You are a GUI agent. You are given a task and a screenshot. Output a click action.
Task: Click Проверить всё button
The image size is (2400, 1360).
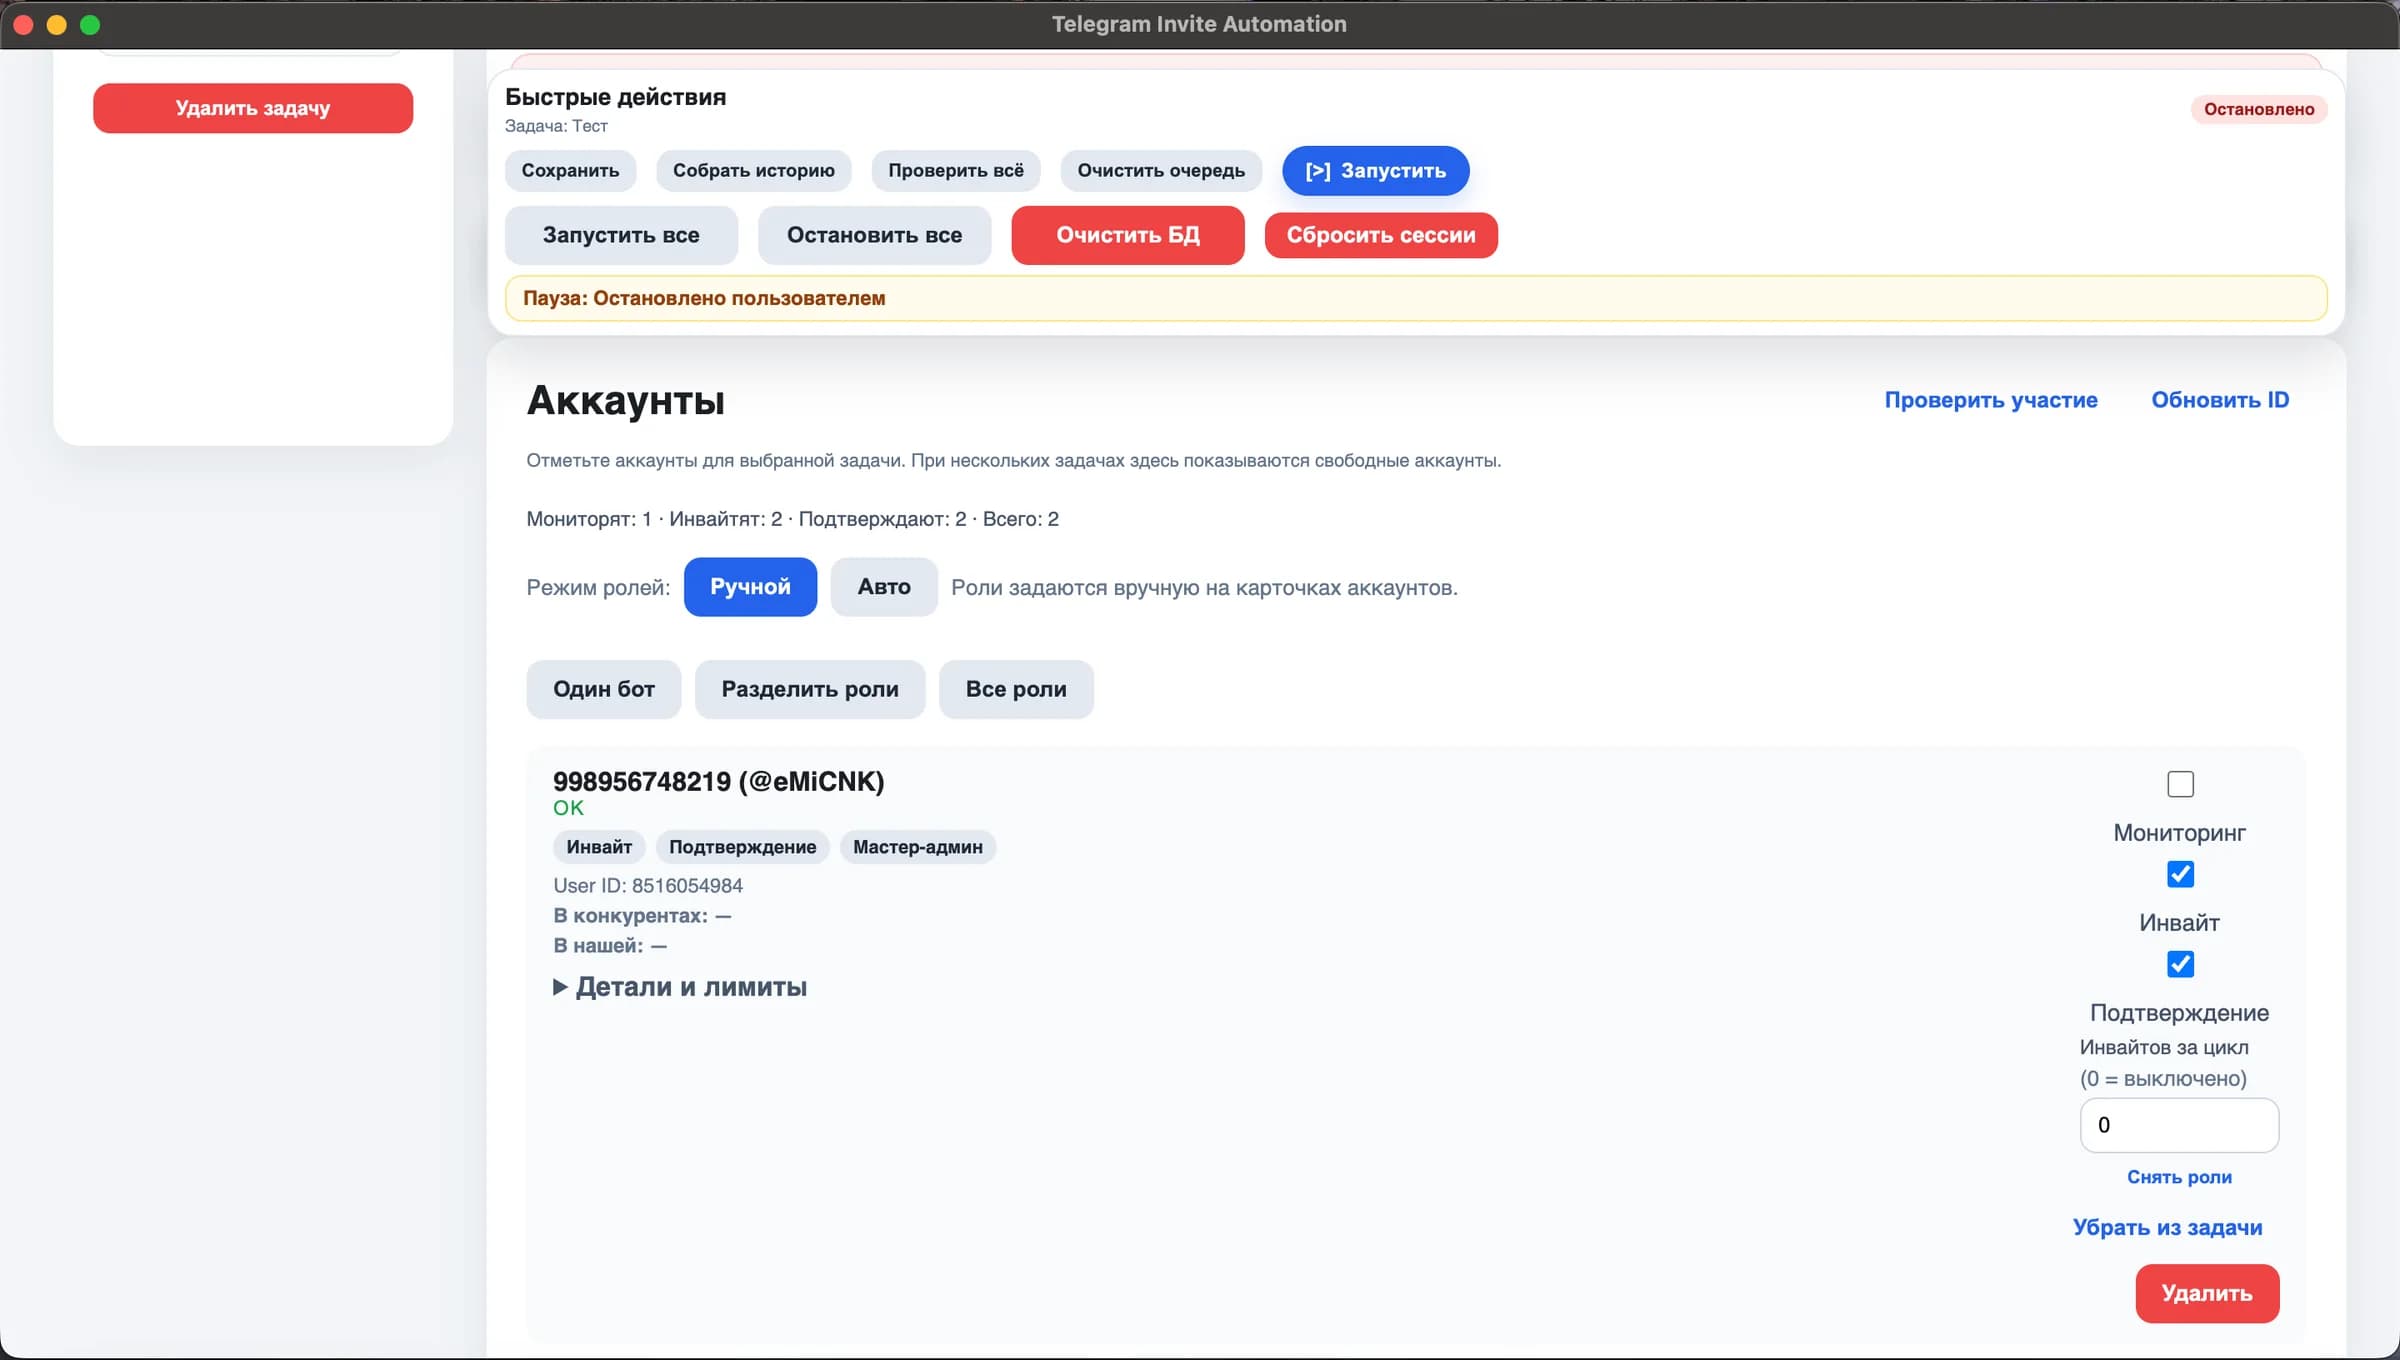click(x=956, y=170)
